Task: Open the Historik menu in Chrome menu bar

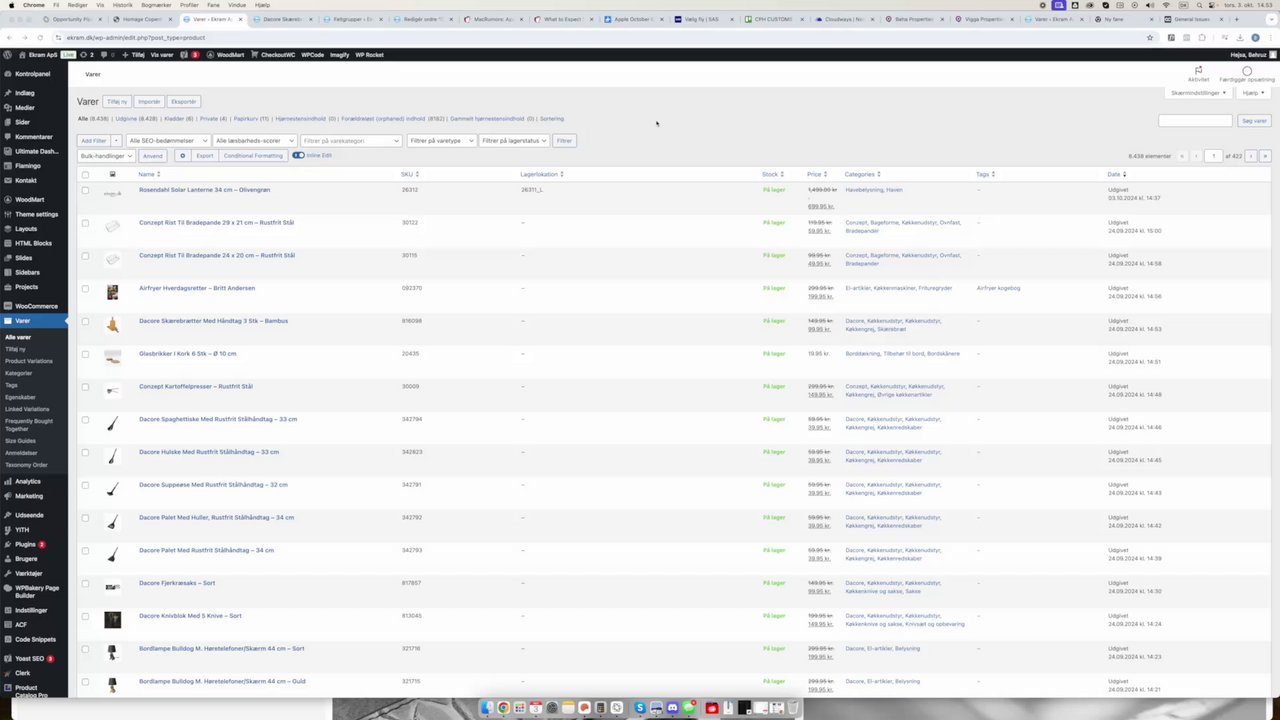Action: pyautogui.click(x=122, y=5)
